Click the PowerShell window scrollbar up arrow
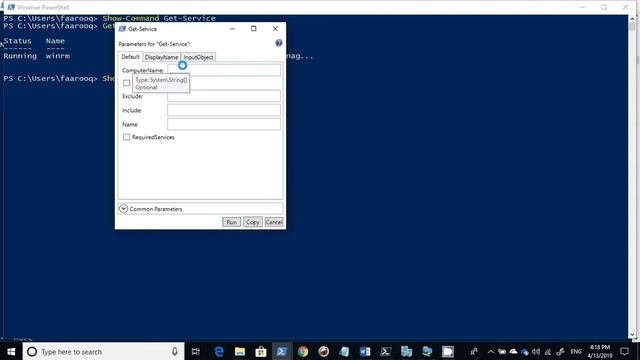Screen dimensions: 640x360 (632, 19)
